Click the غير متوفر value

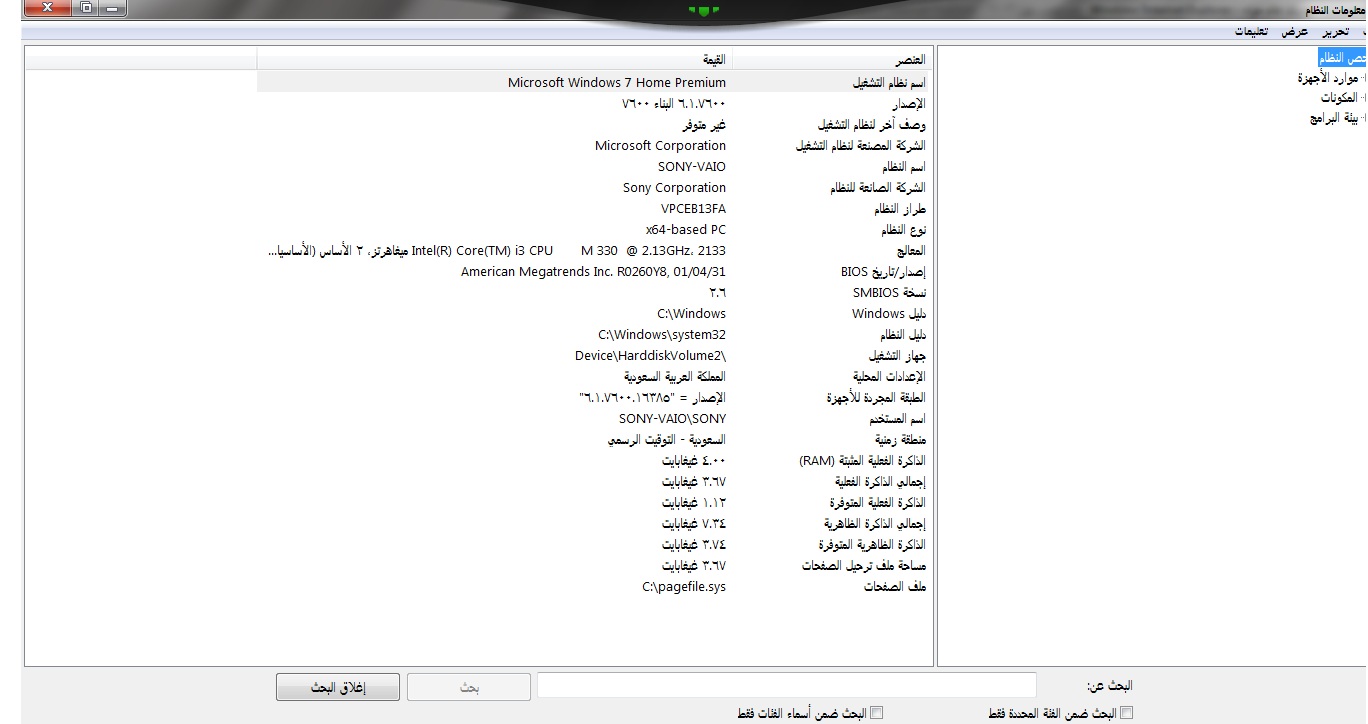click(704, 125)
